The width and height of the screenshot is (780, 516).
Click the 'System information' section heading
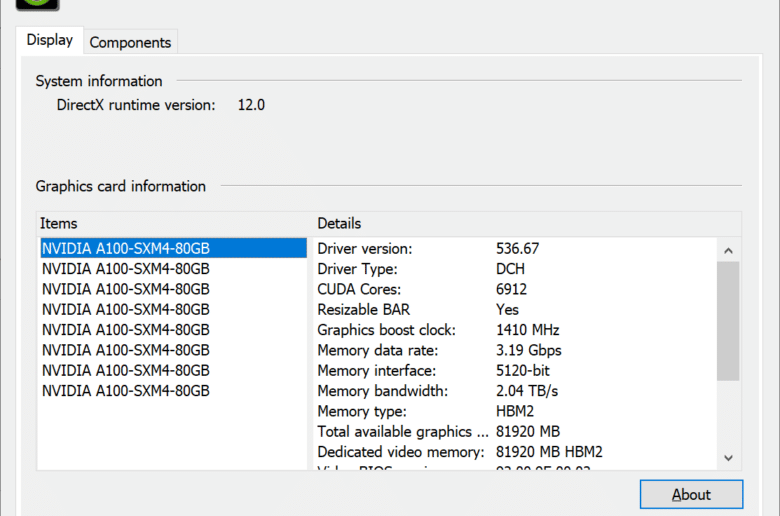tap(99, 81)
